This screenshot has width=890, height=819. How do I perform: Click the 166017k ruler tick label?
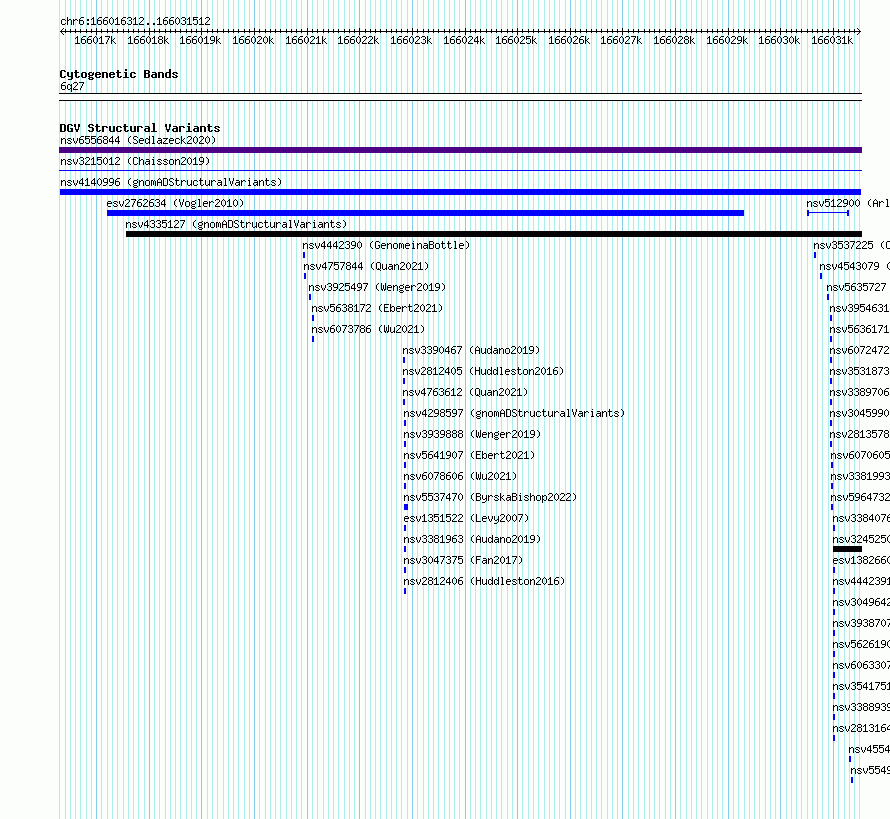click(95, 40)
